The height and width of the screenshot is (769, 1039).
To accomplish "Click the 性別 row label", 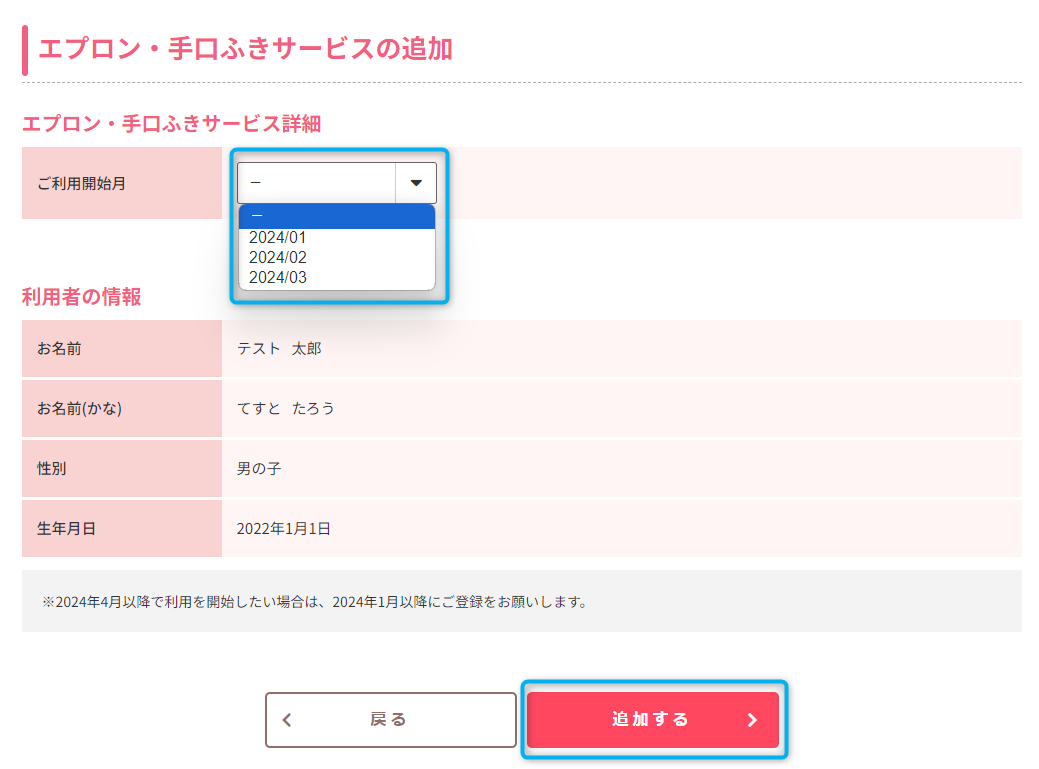I will pos(52,468).
